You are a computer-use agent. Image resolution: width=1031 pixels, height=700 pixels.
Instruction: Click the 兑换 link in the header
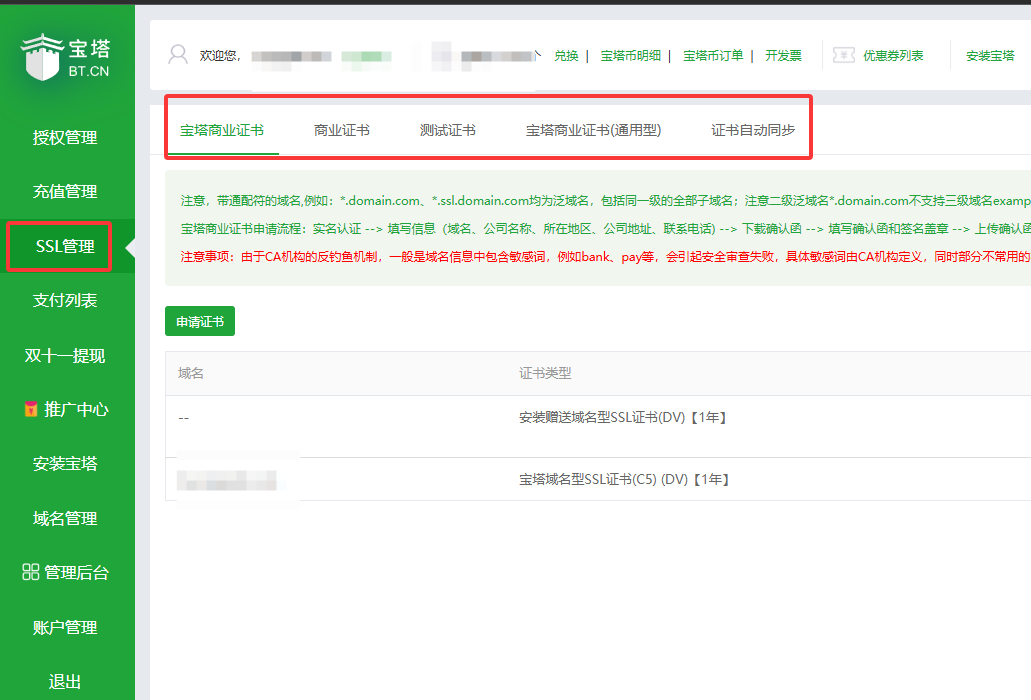coord(567,55)
